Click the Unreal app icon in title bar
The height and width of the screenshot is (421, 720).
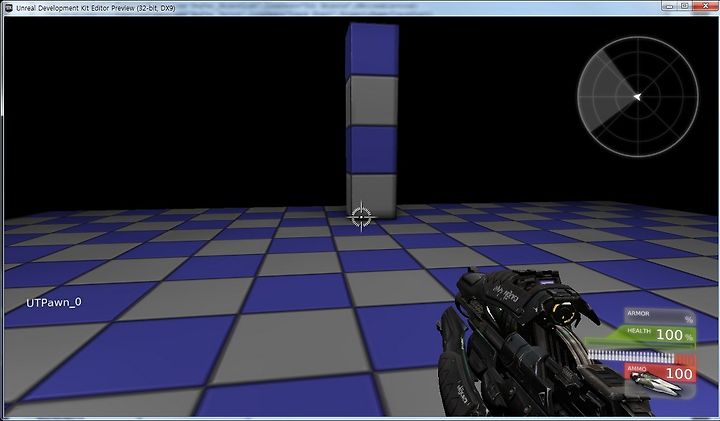8,7
